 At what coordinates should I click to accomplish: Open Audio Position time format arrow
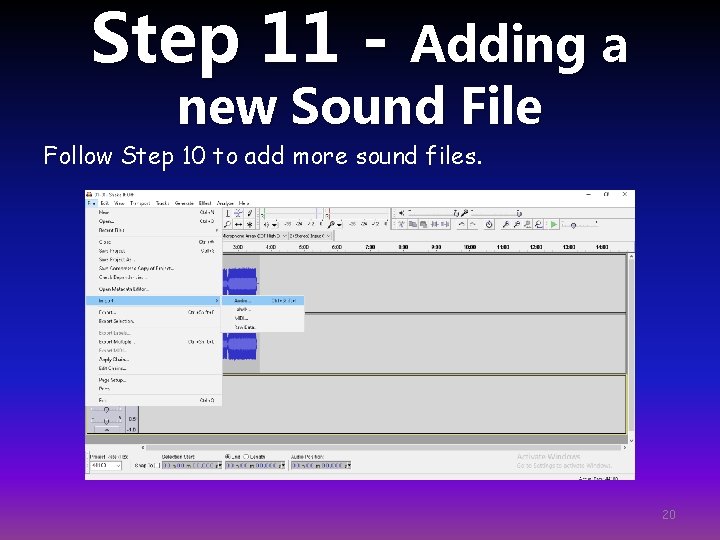[349, 466]
